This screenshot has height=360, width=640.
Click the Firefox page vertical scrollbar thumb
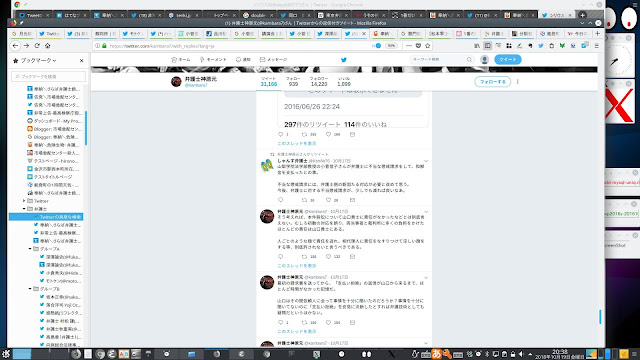pos(600,317)
